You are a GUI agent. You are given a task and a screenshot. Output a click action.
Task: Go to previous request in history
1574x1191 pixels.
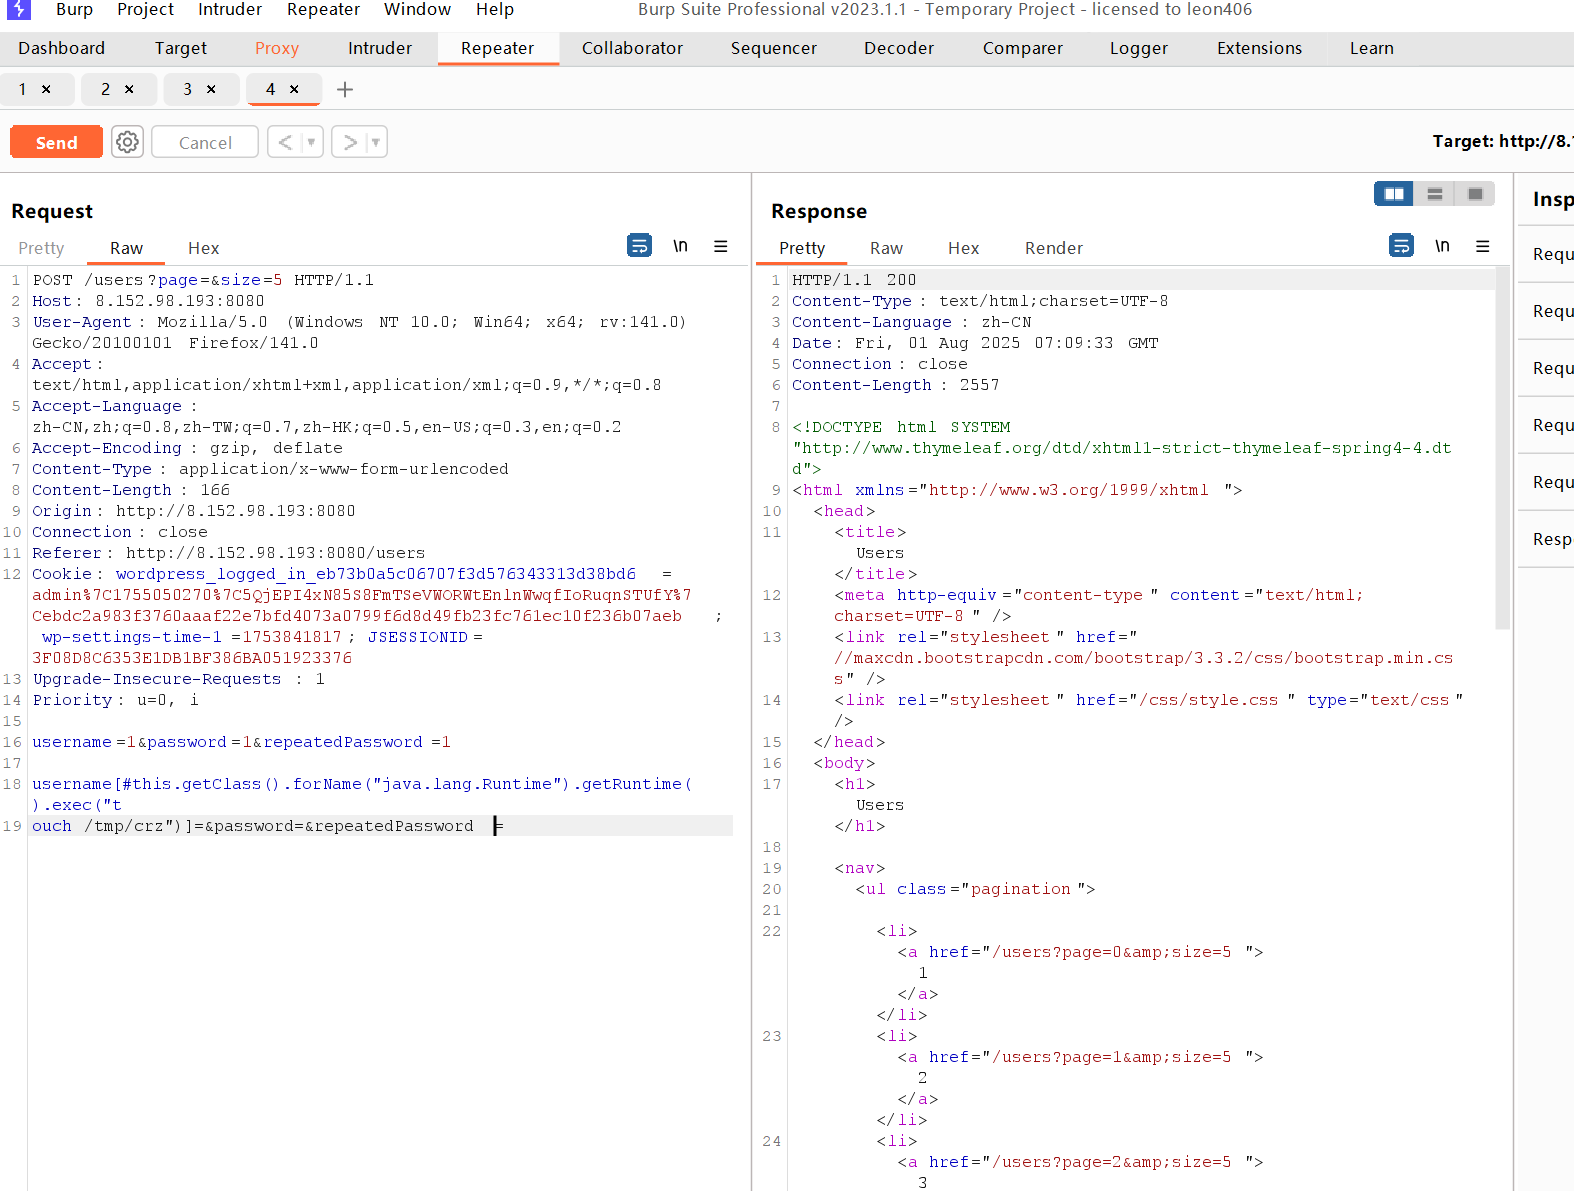[285, 142]
